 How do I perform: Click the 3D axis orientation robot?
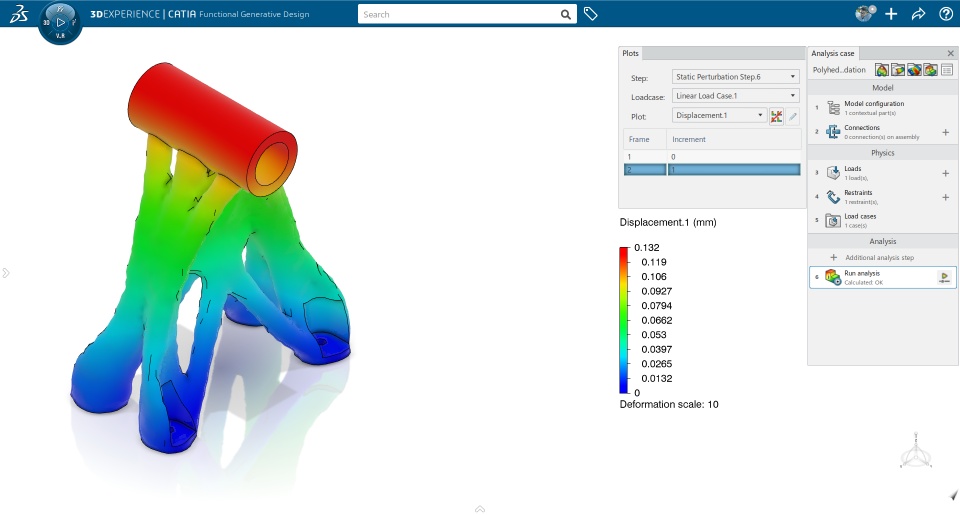[916, 451]
